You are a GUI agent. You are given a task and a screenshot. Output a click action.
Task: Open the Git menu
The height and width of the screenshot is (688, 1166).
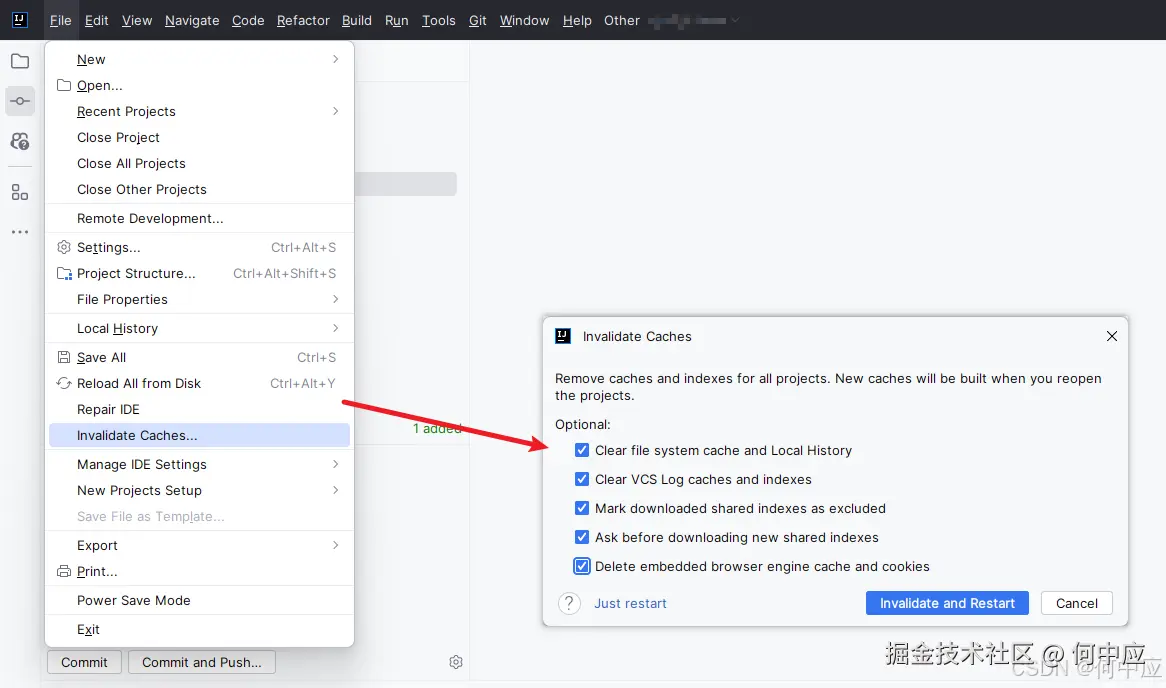(477, 21)
